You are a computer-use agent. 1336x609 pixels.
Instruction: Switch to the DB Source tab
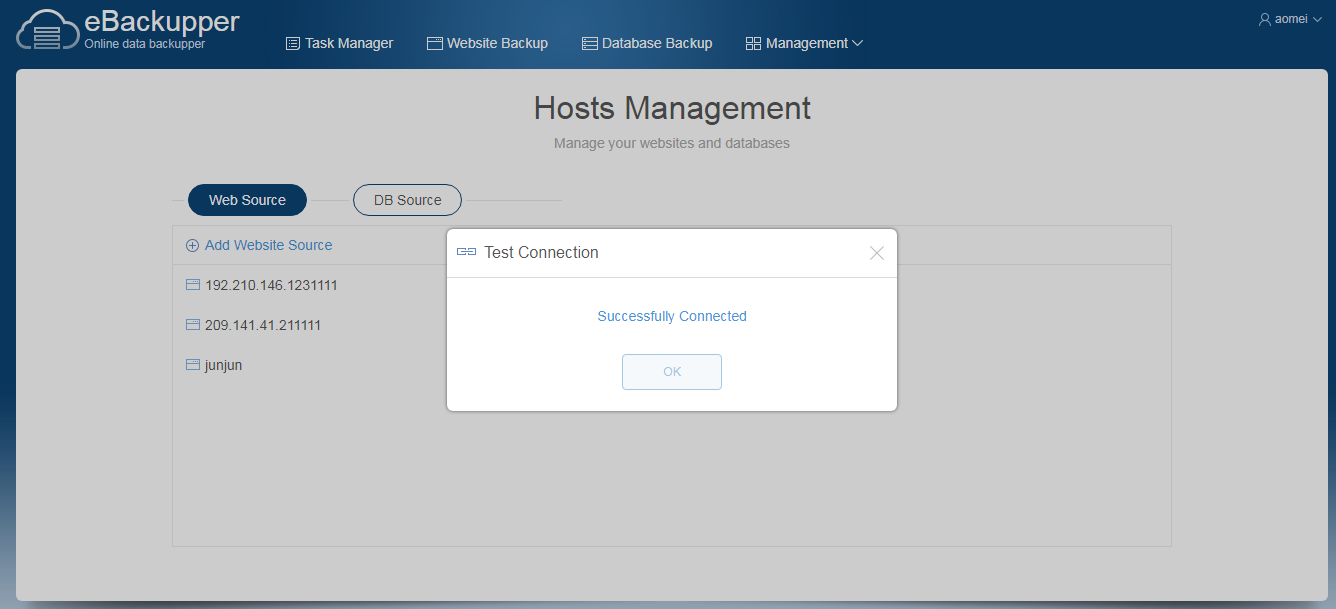[x=407, y=200]
